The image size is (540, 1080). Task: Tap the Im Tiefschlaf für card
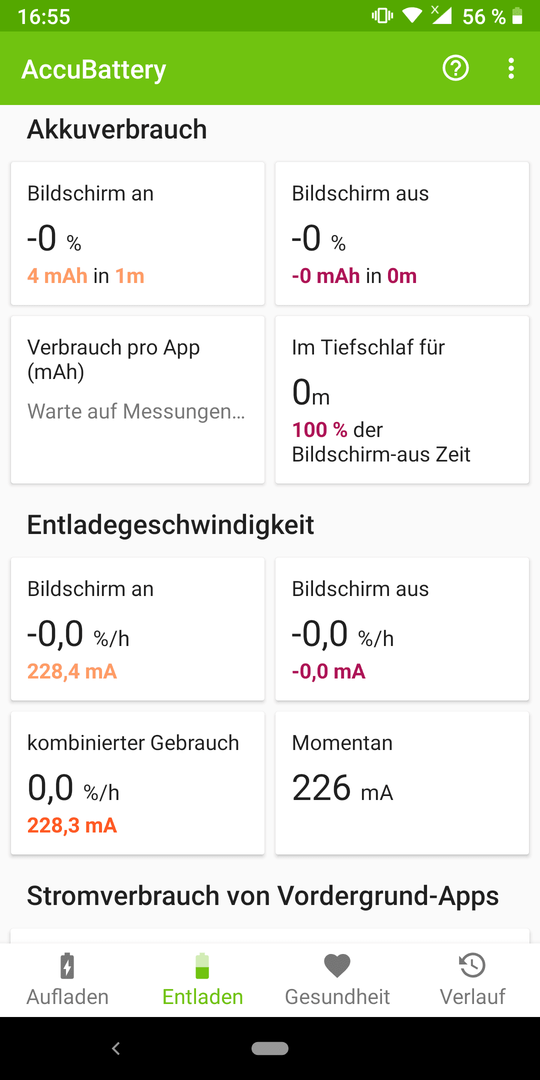(x=402, y=399)
